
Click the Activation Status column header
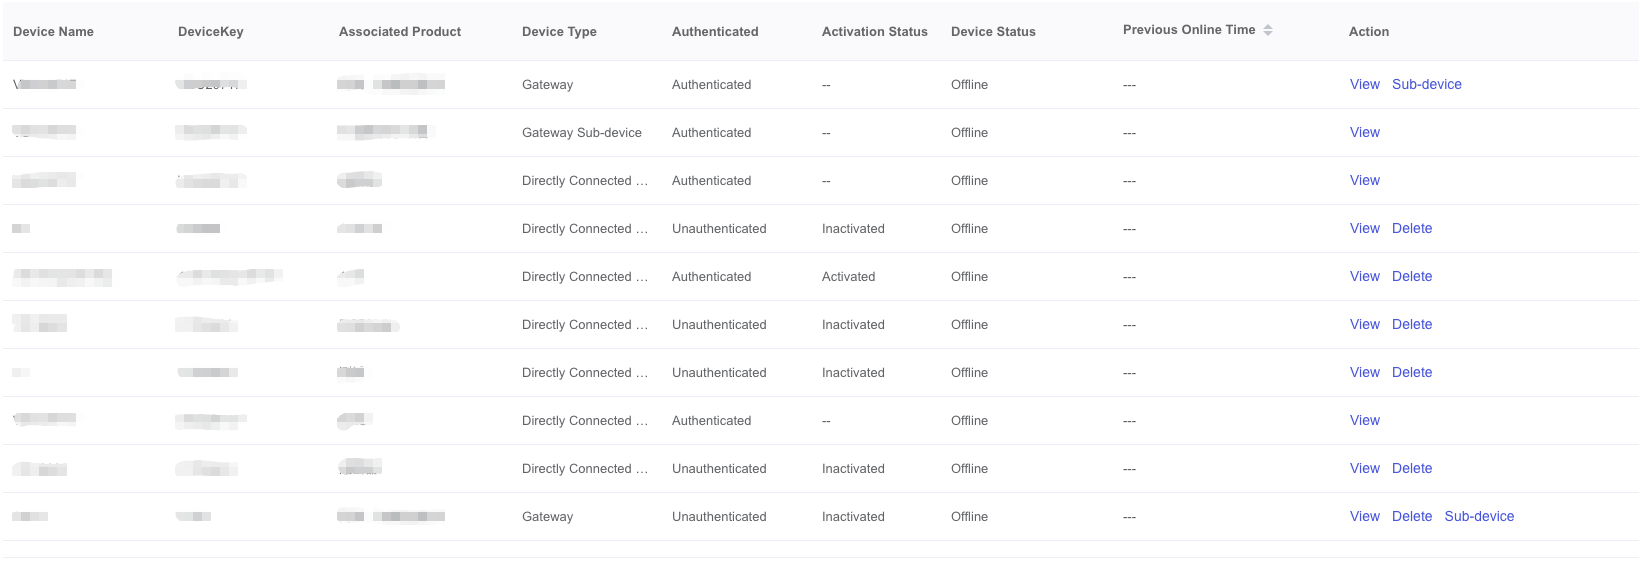tap(874, 31)
